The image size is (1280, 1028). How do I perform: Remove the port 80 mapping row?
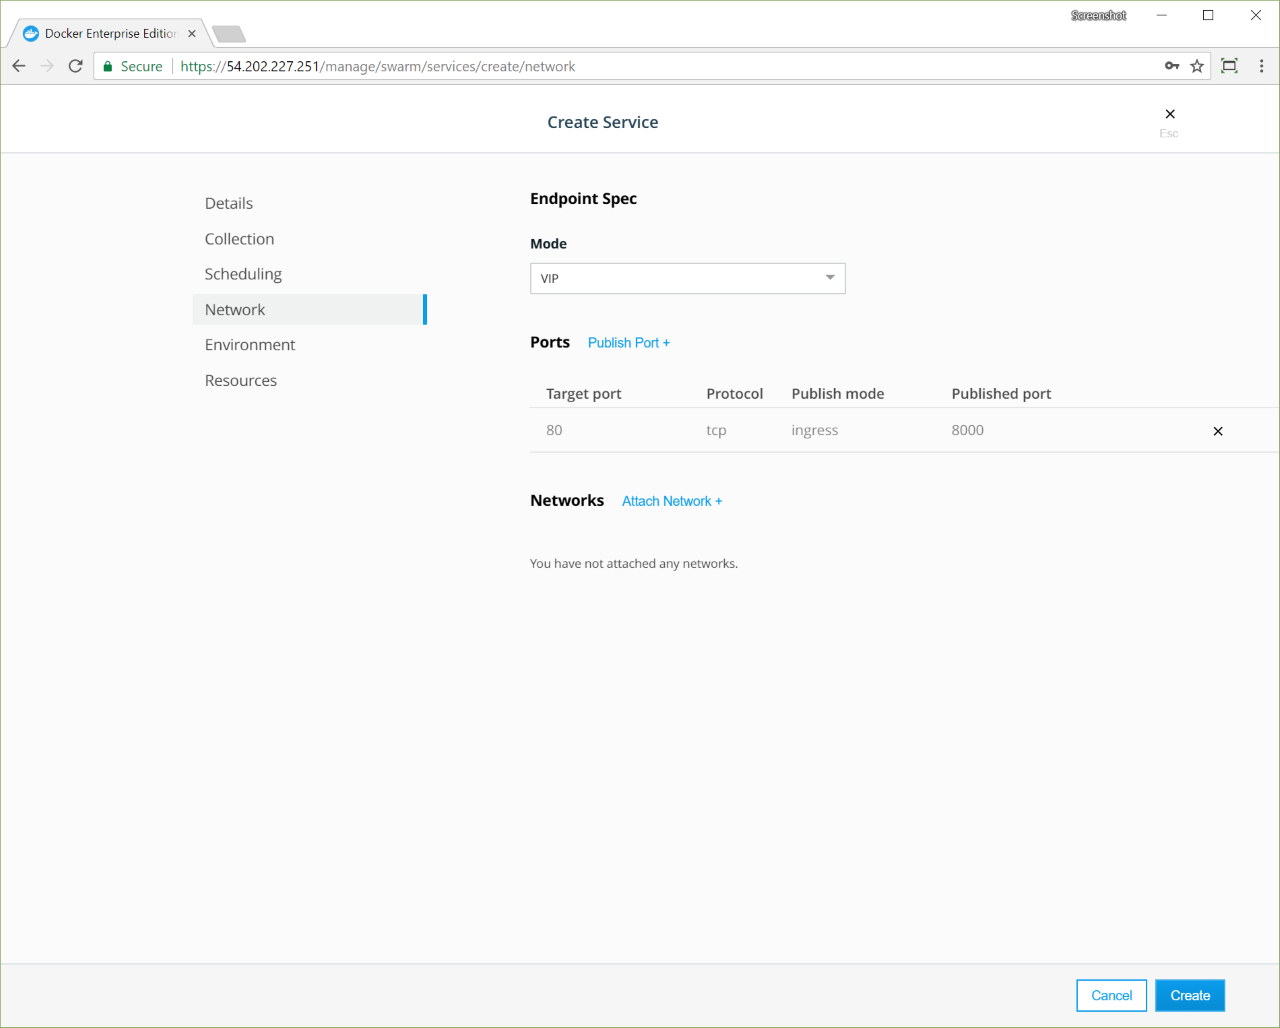1217,431
